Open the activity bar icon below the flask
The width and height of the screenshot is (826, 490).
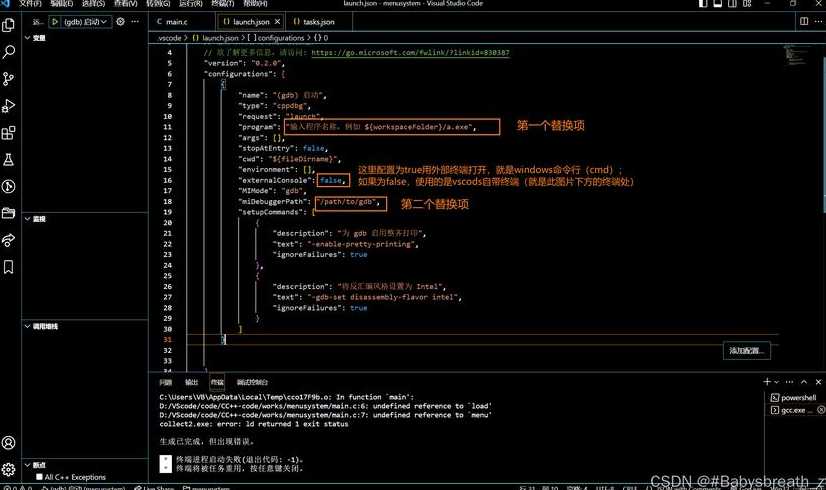point(8,186)
